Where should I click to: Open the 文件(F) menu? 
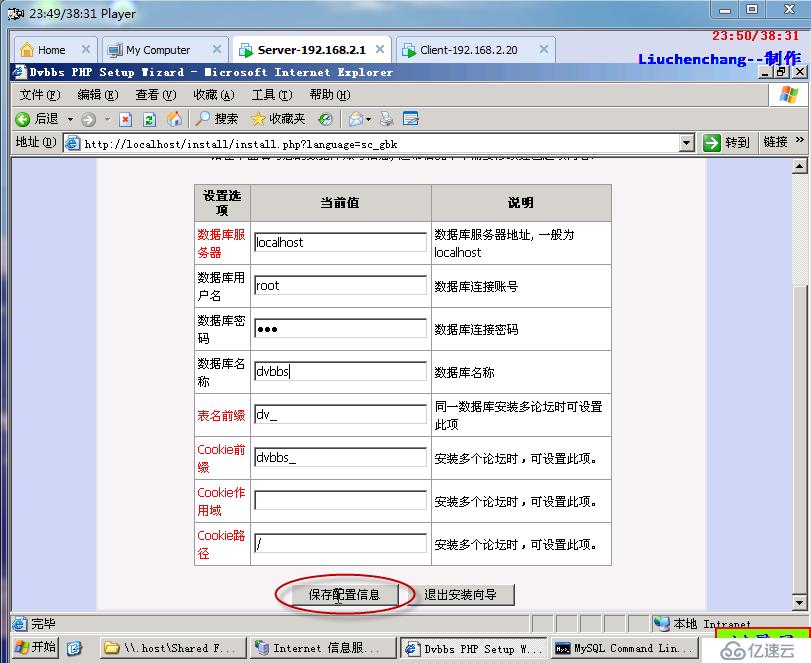click(40, 95)
